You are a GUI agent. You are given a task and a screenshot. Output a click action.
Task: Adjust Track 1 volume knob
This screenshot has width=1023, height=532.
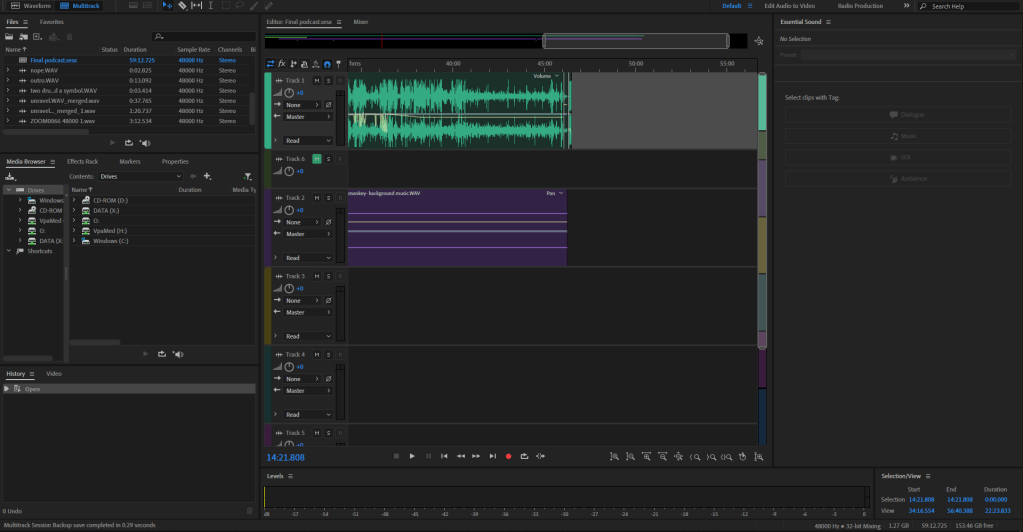[x=289, y=93]
